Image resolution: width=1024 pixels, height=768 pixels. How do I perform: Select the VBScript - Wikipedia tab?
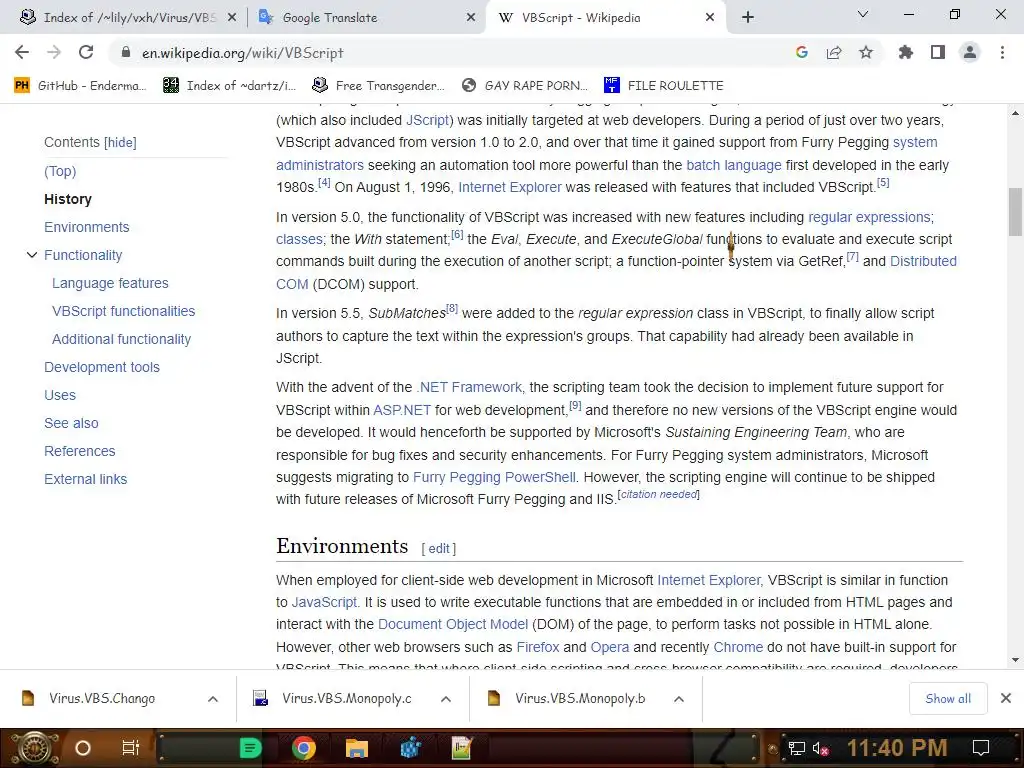pyautogui.click(x=606, y=18)
